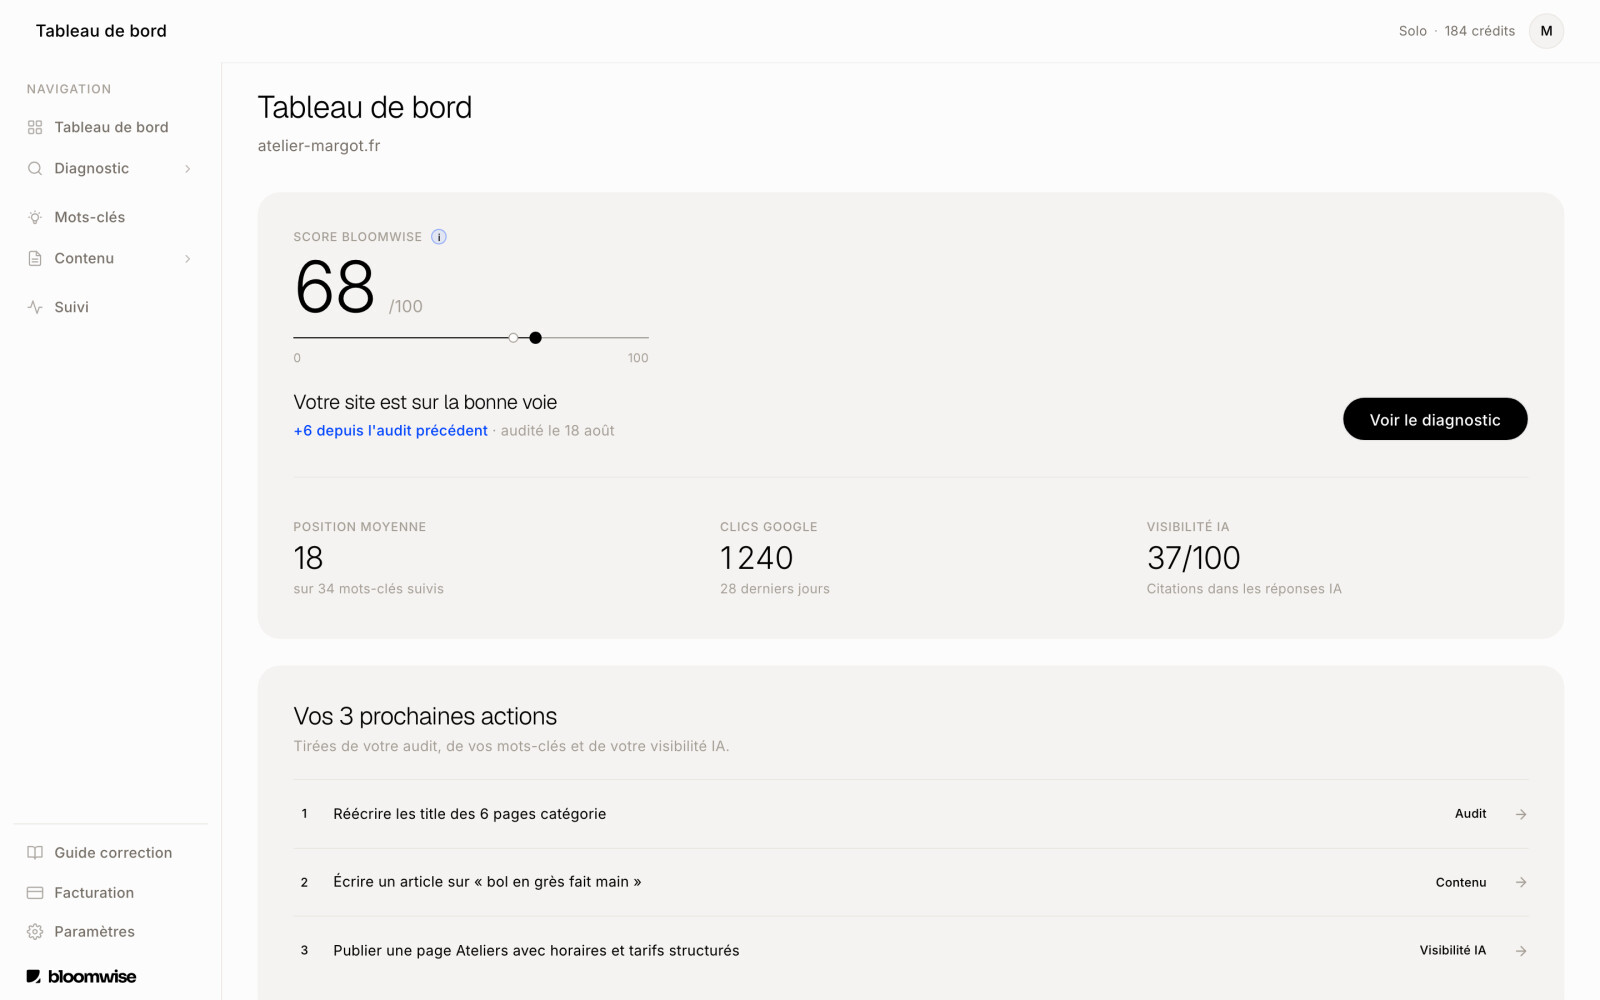Open the Guide correction label
1600x1000 pixels.
pyautogui.click(x=113, y=853)
